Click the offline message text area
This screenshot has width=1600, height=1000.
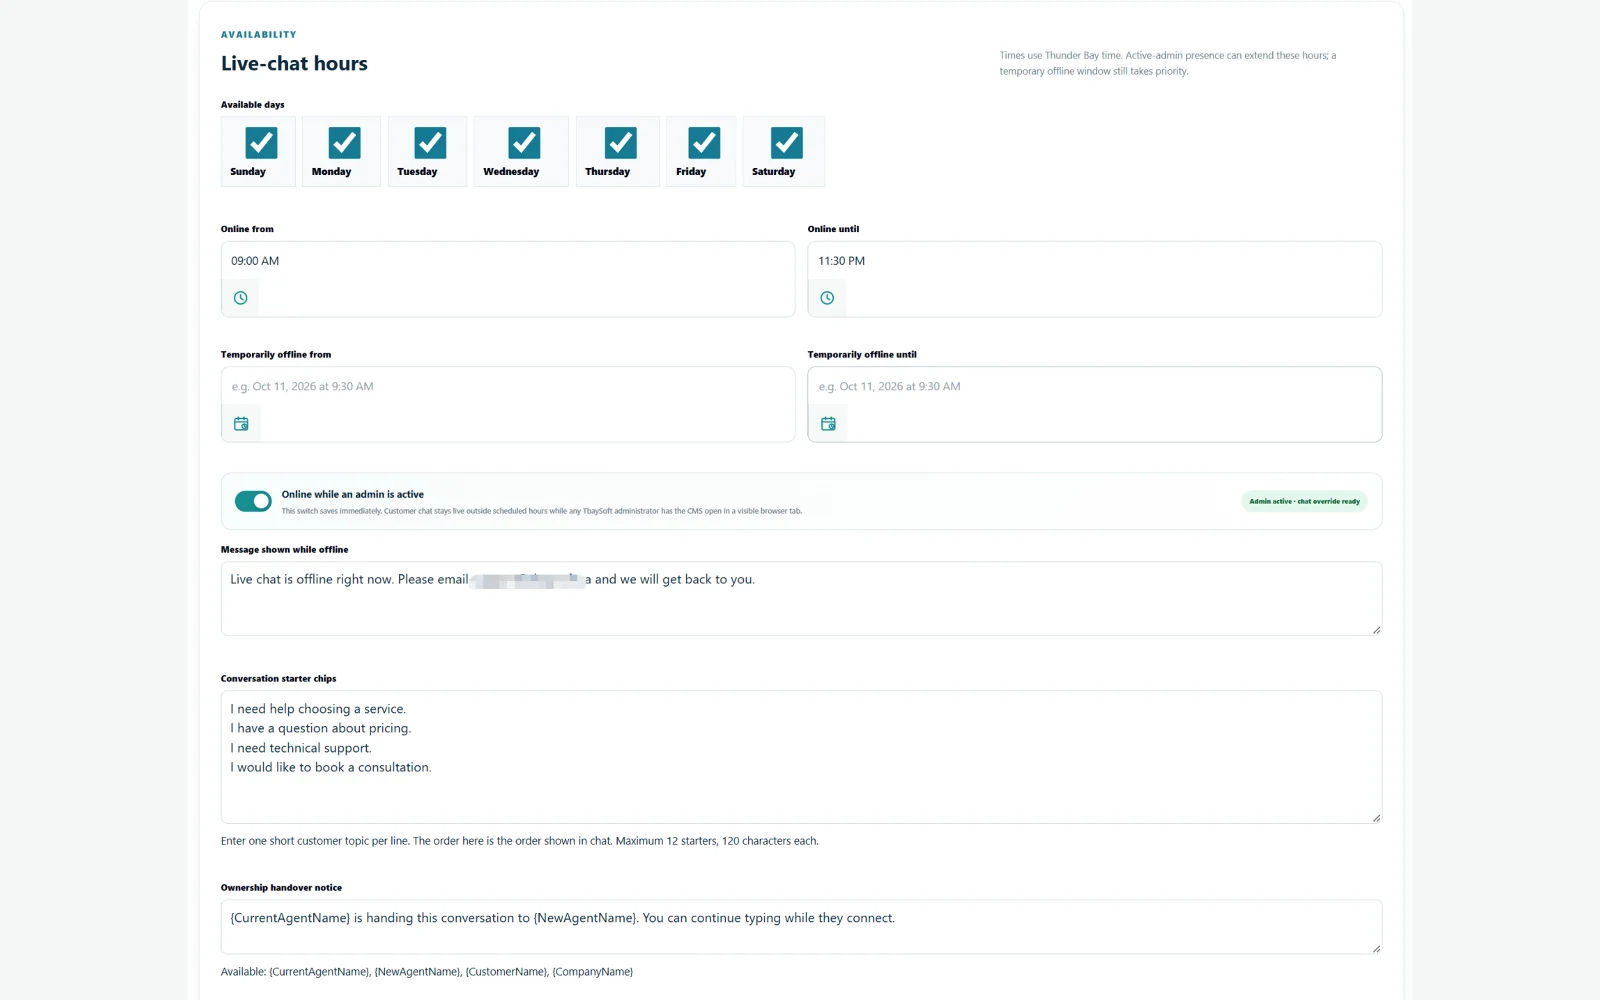pos(801,598)
